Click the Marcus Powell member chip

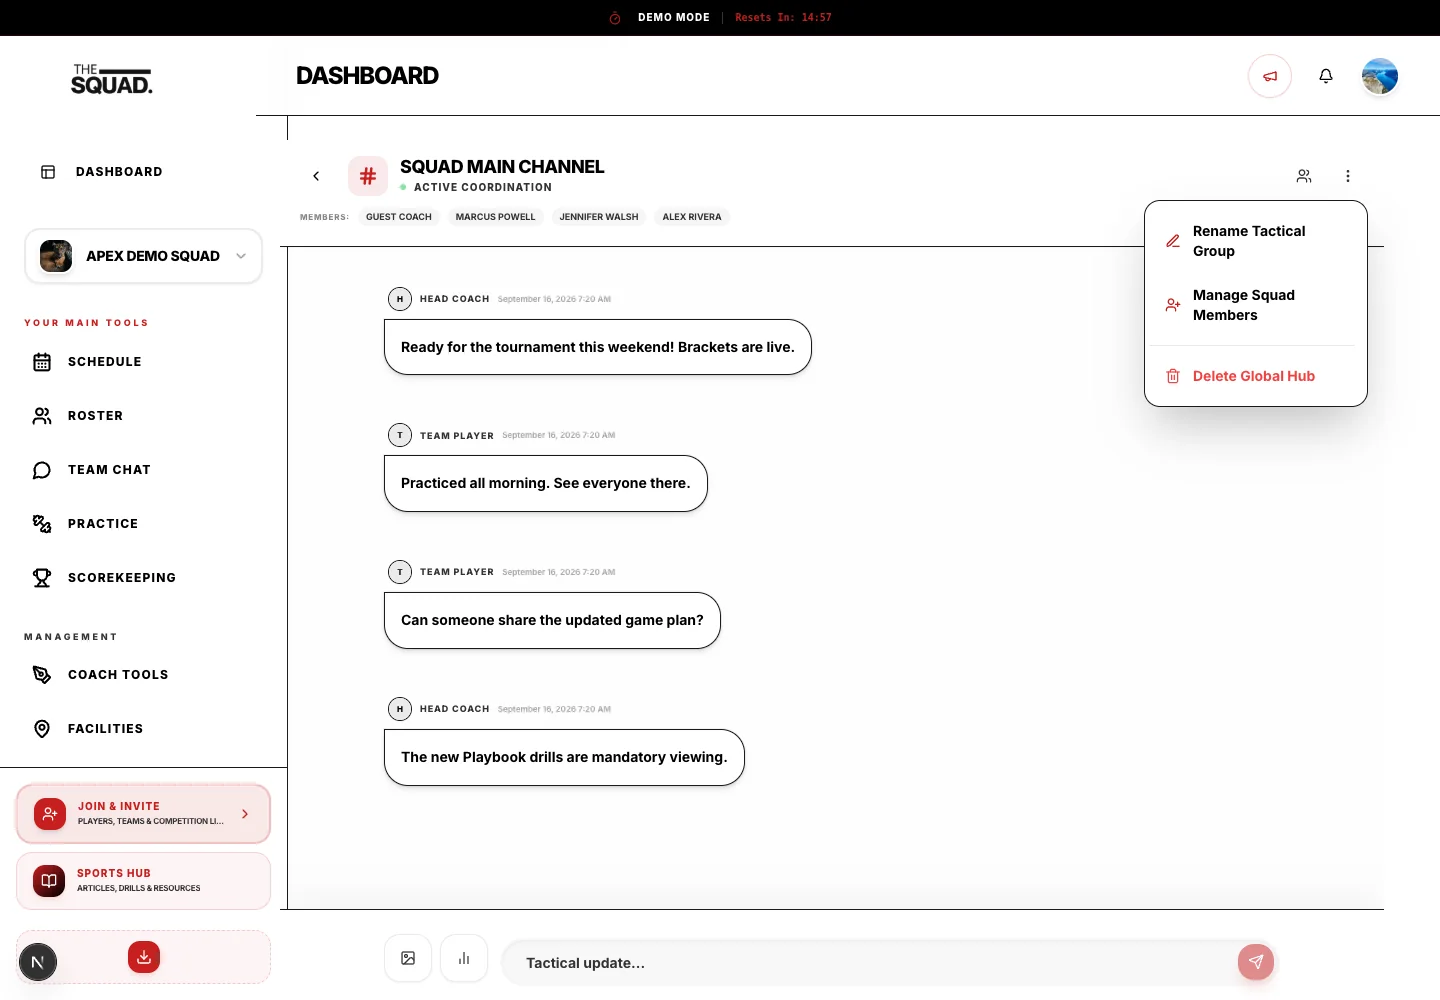click(x=496, y=217)
